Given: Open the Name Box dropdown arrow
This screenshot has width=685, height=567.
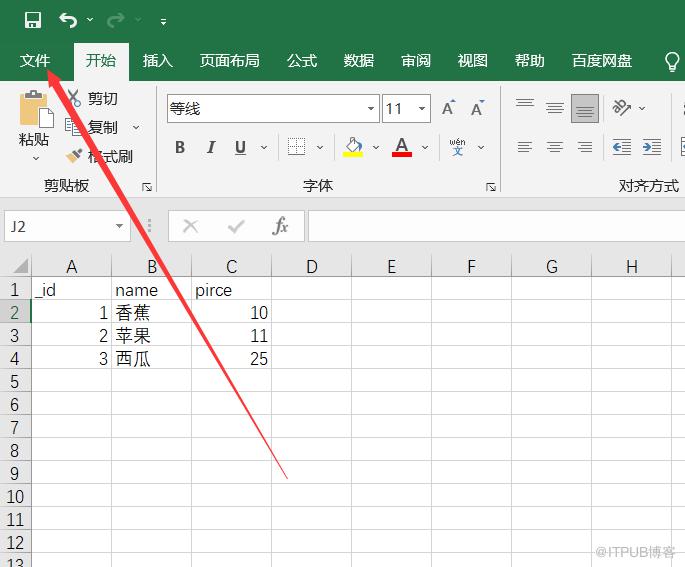Looking at the screenshot, I should [x=119, y=226].
